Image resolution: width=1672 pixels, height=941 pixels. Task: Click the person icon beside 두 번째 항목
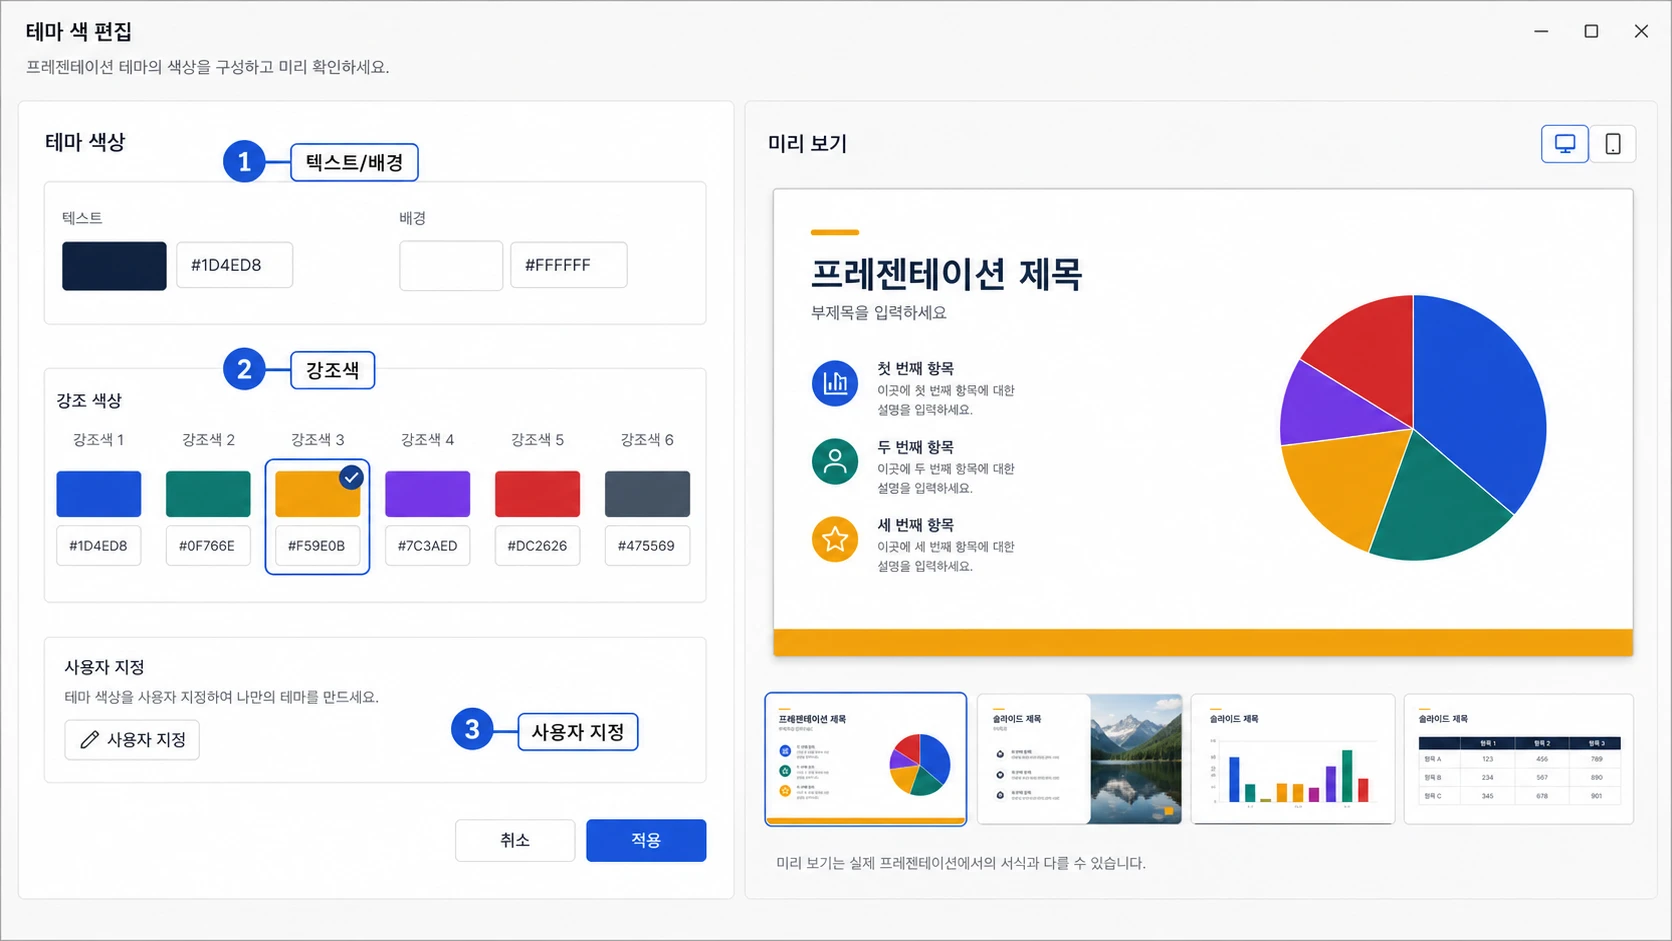(835, 461)
